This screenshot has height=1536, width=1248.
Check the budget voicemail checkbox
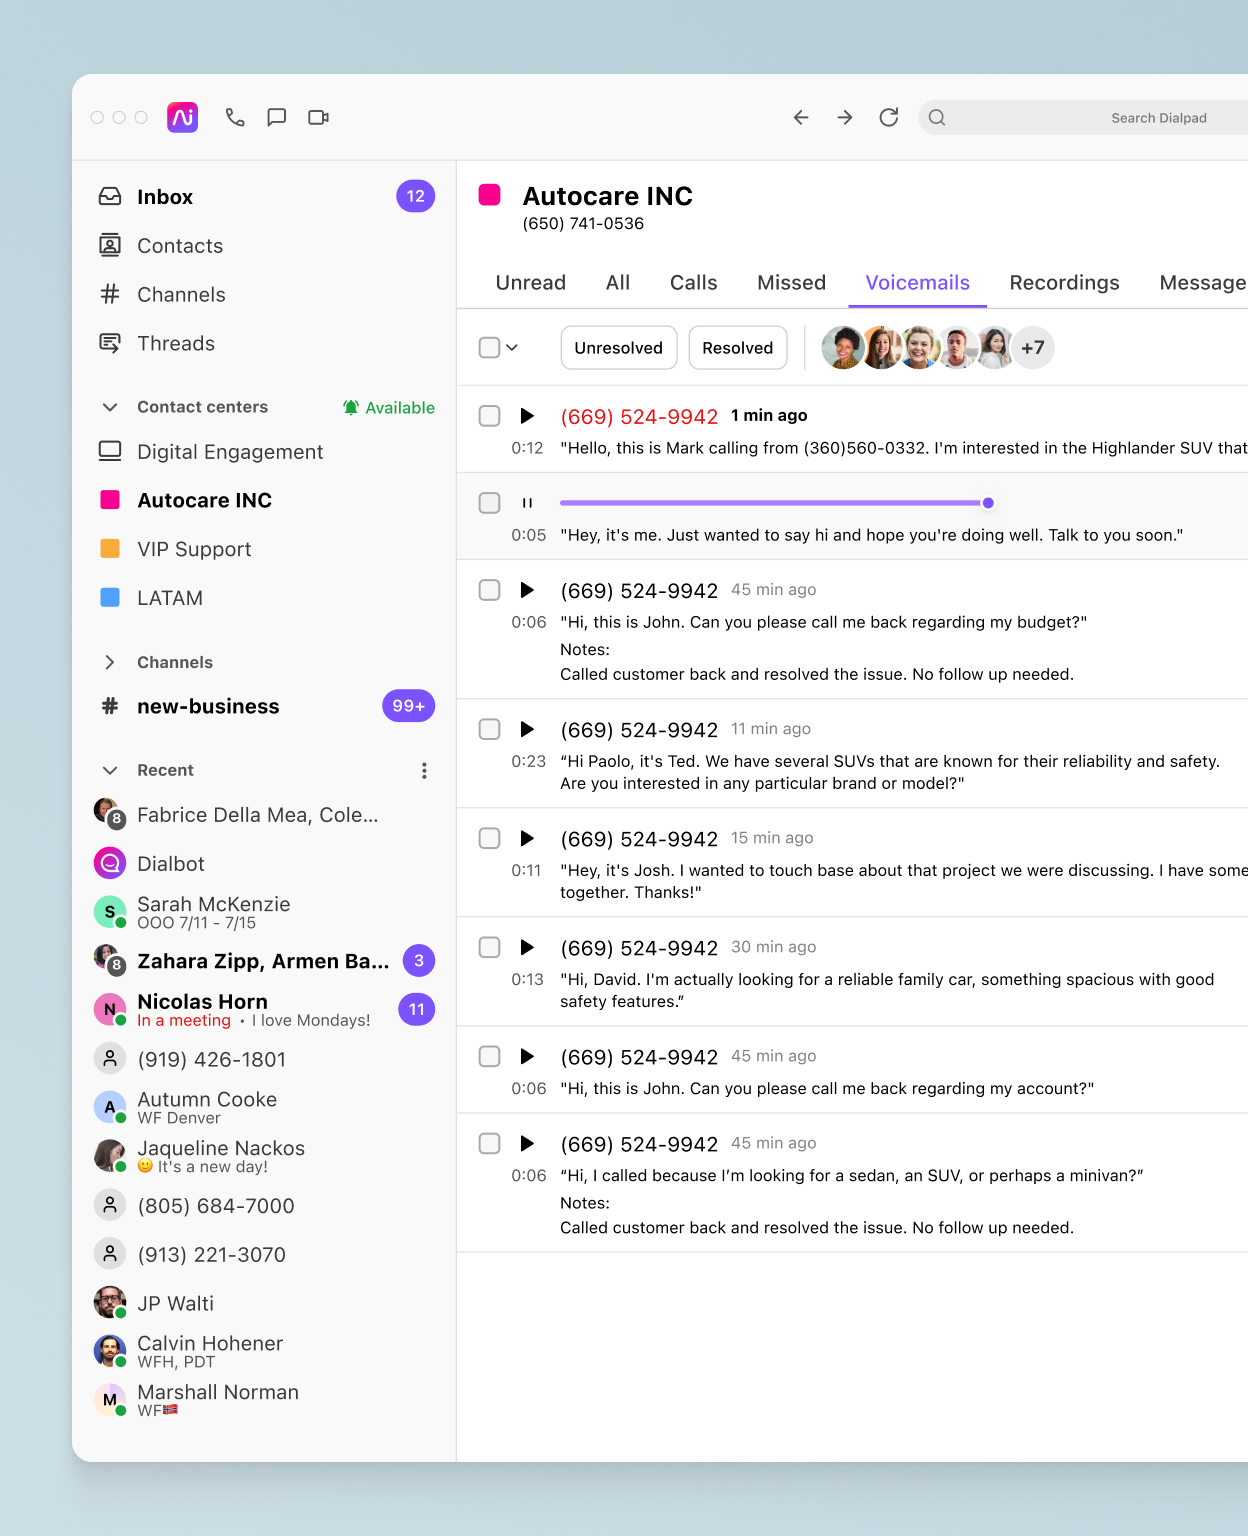489,590
